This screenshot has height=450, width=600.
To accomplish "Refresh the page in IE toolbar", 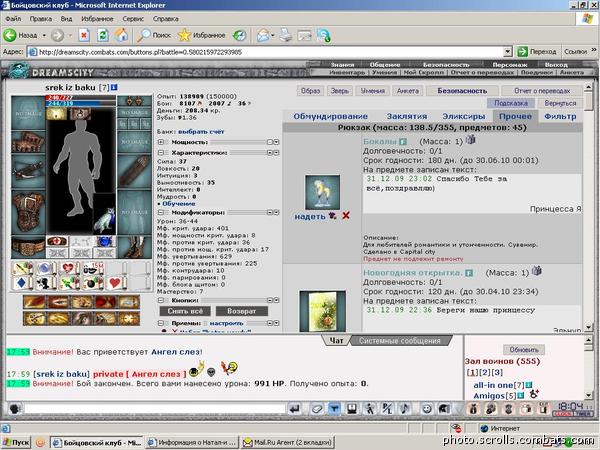I will click(103, 36).
